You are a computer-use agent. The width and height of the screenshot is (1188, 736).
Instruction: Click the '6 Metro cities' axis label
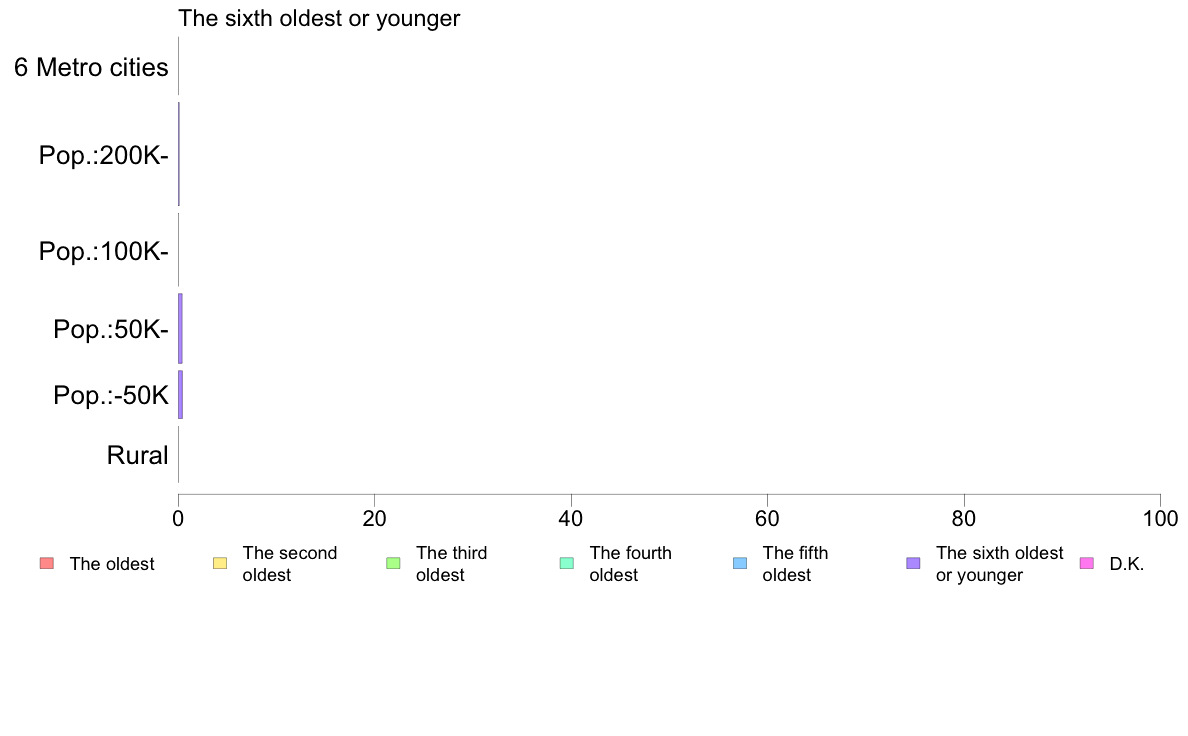click(x=91, y=67)
